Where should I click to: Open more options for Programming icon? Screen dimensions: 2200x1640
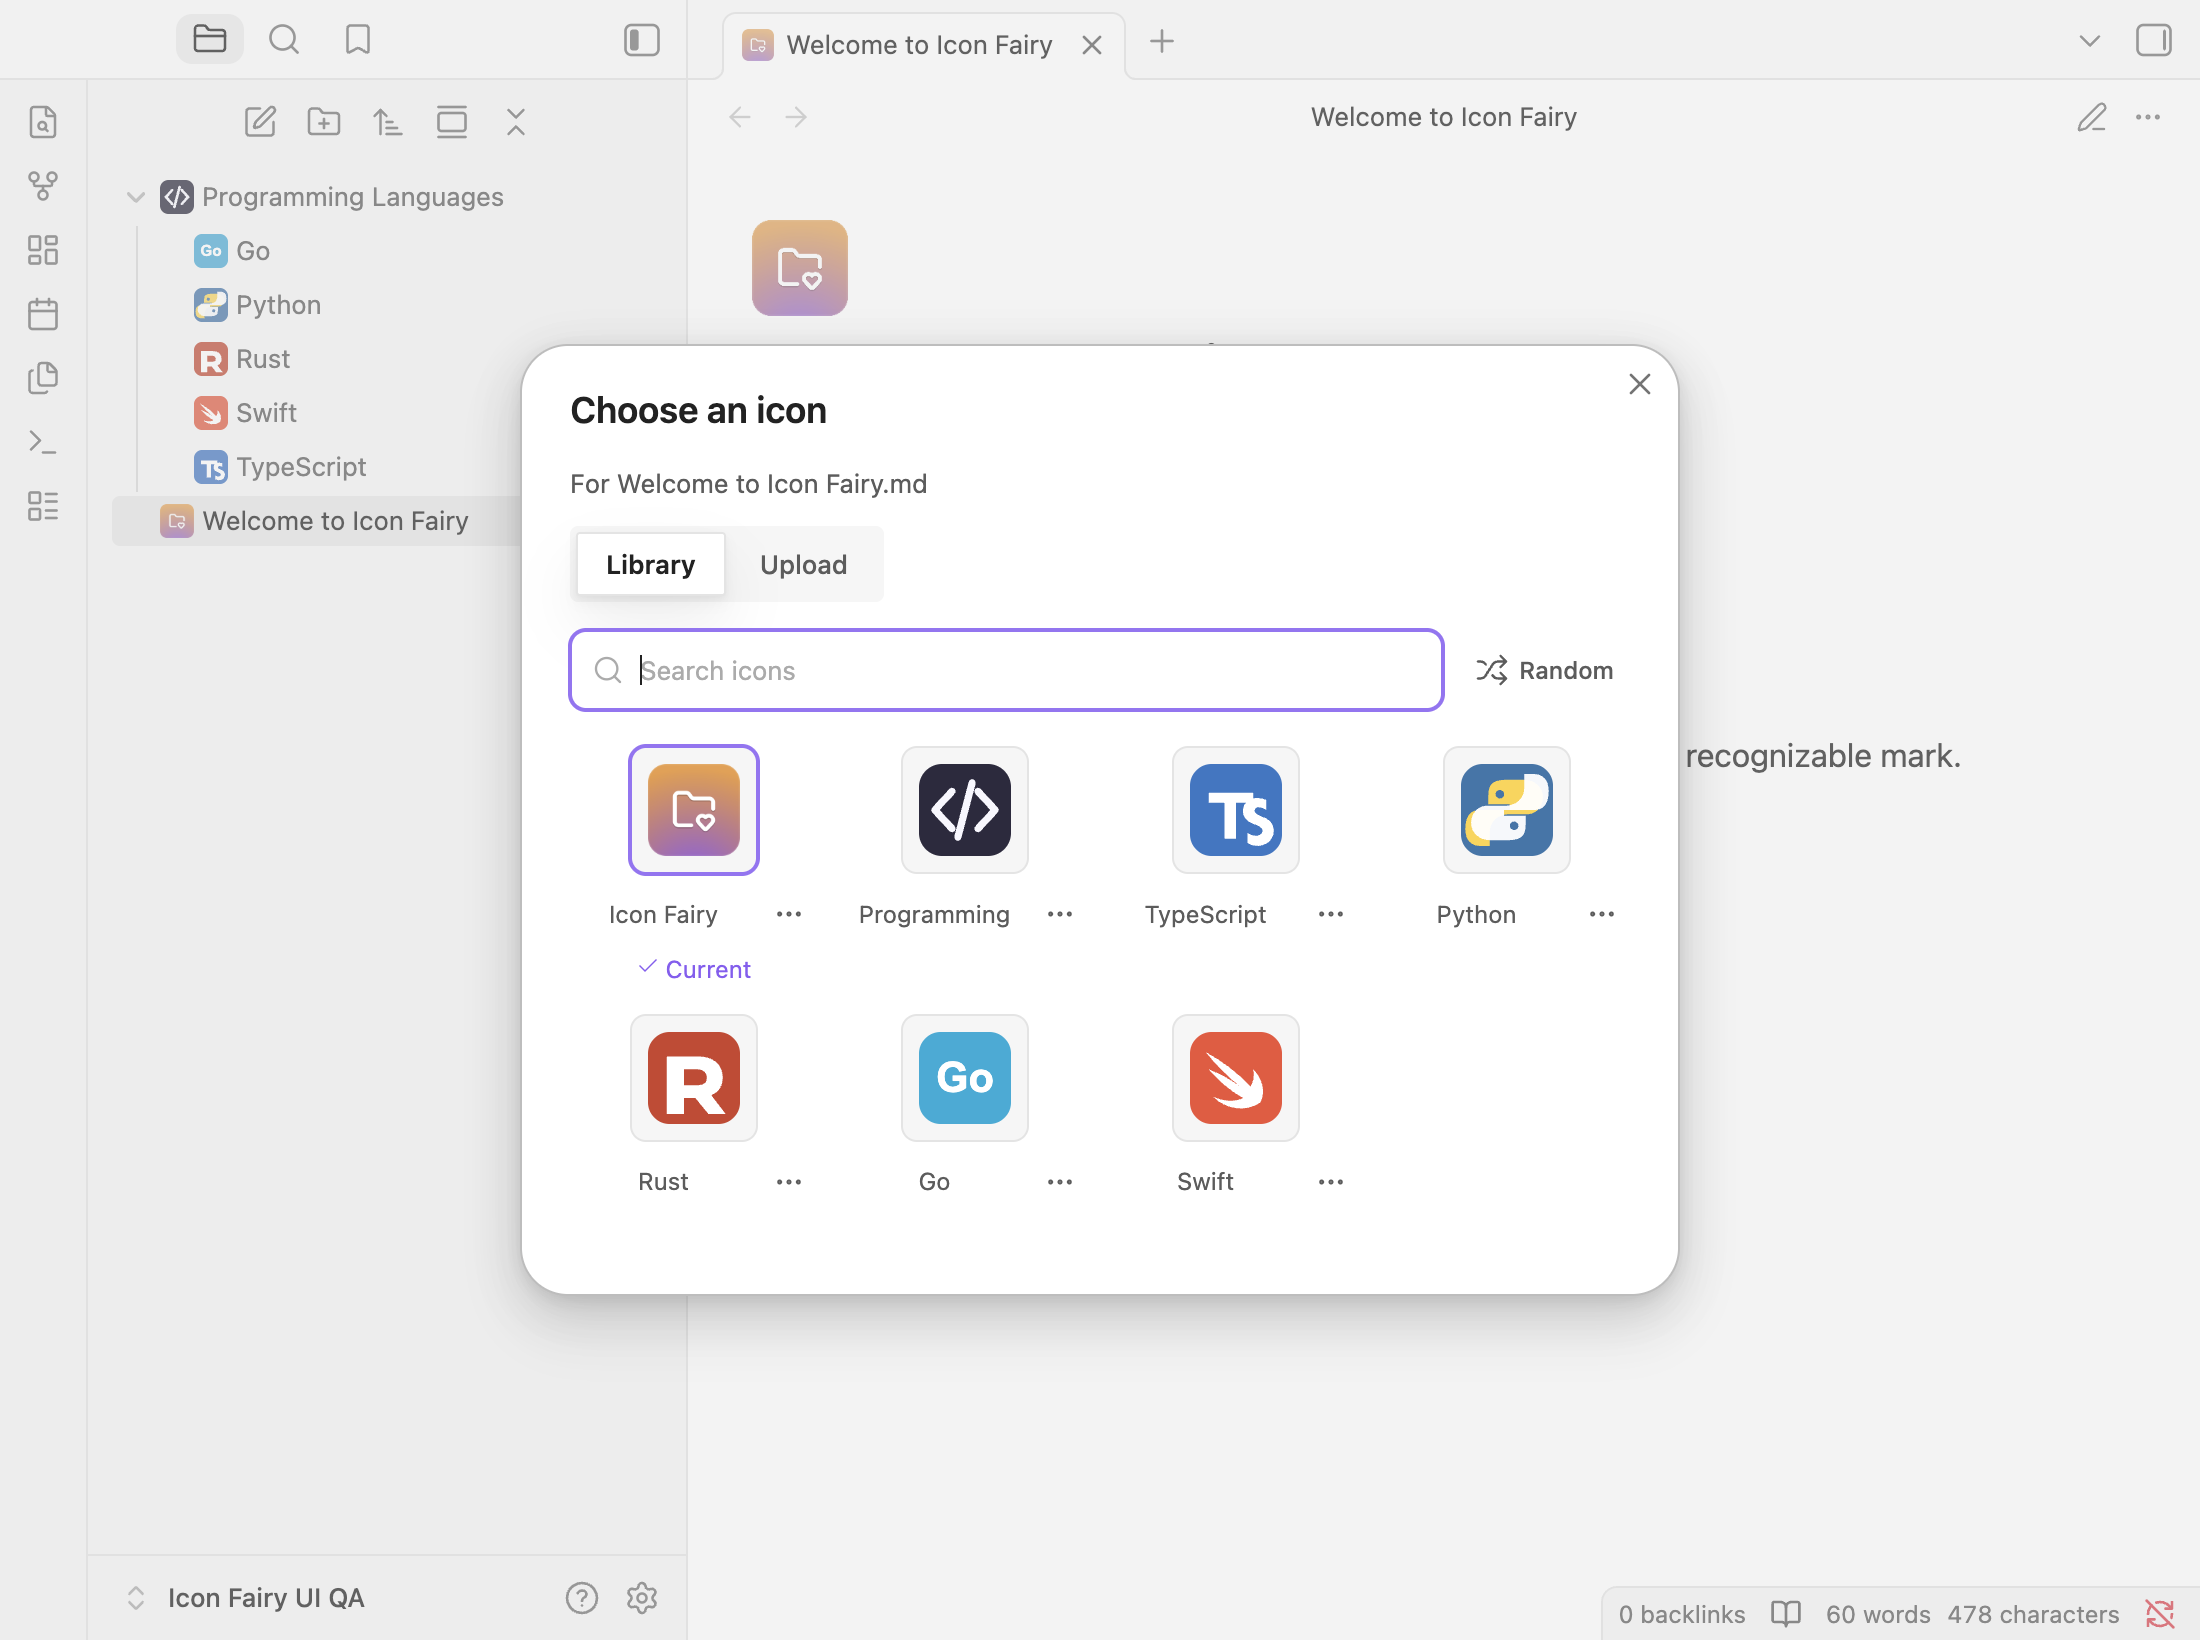pos(1060,914)
